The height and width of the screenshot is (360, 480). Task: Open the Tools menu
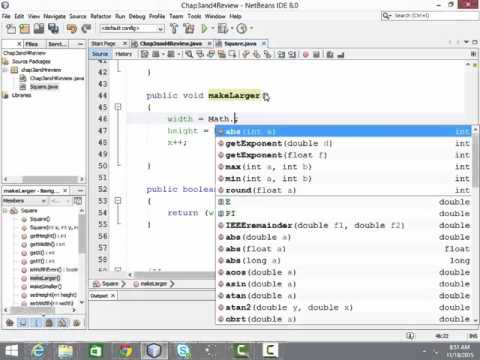pyautogui.click(x=194, y=16)
